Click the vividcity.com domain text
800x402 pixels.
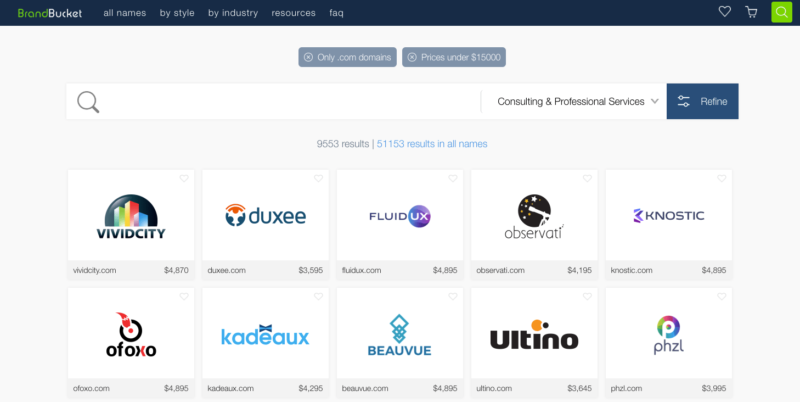(94, 270)
